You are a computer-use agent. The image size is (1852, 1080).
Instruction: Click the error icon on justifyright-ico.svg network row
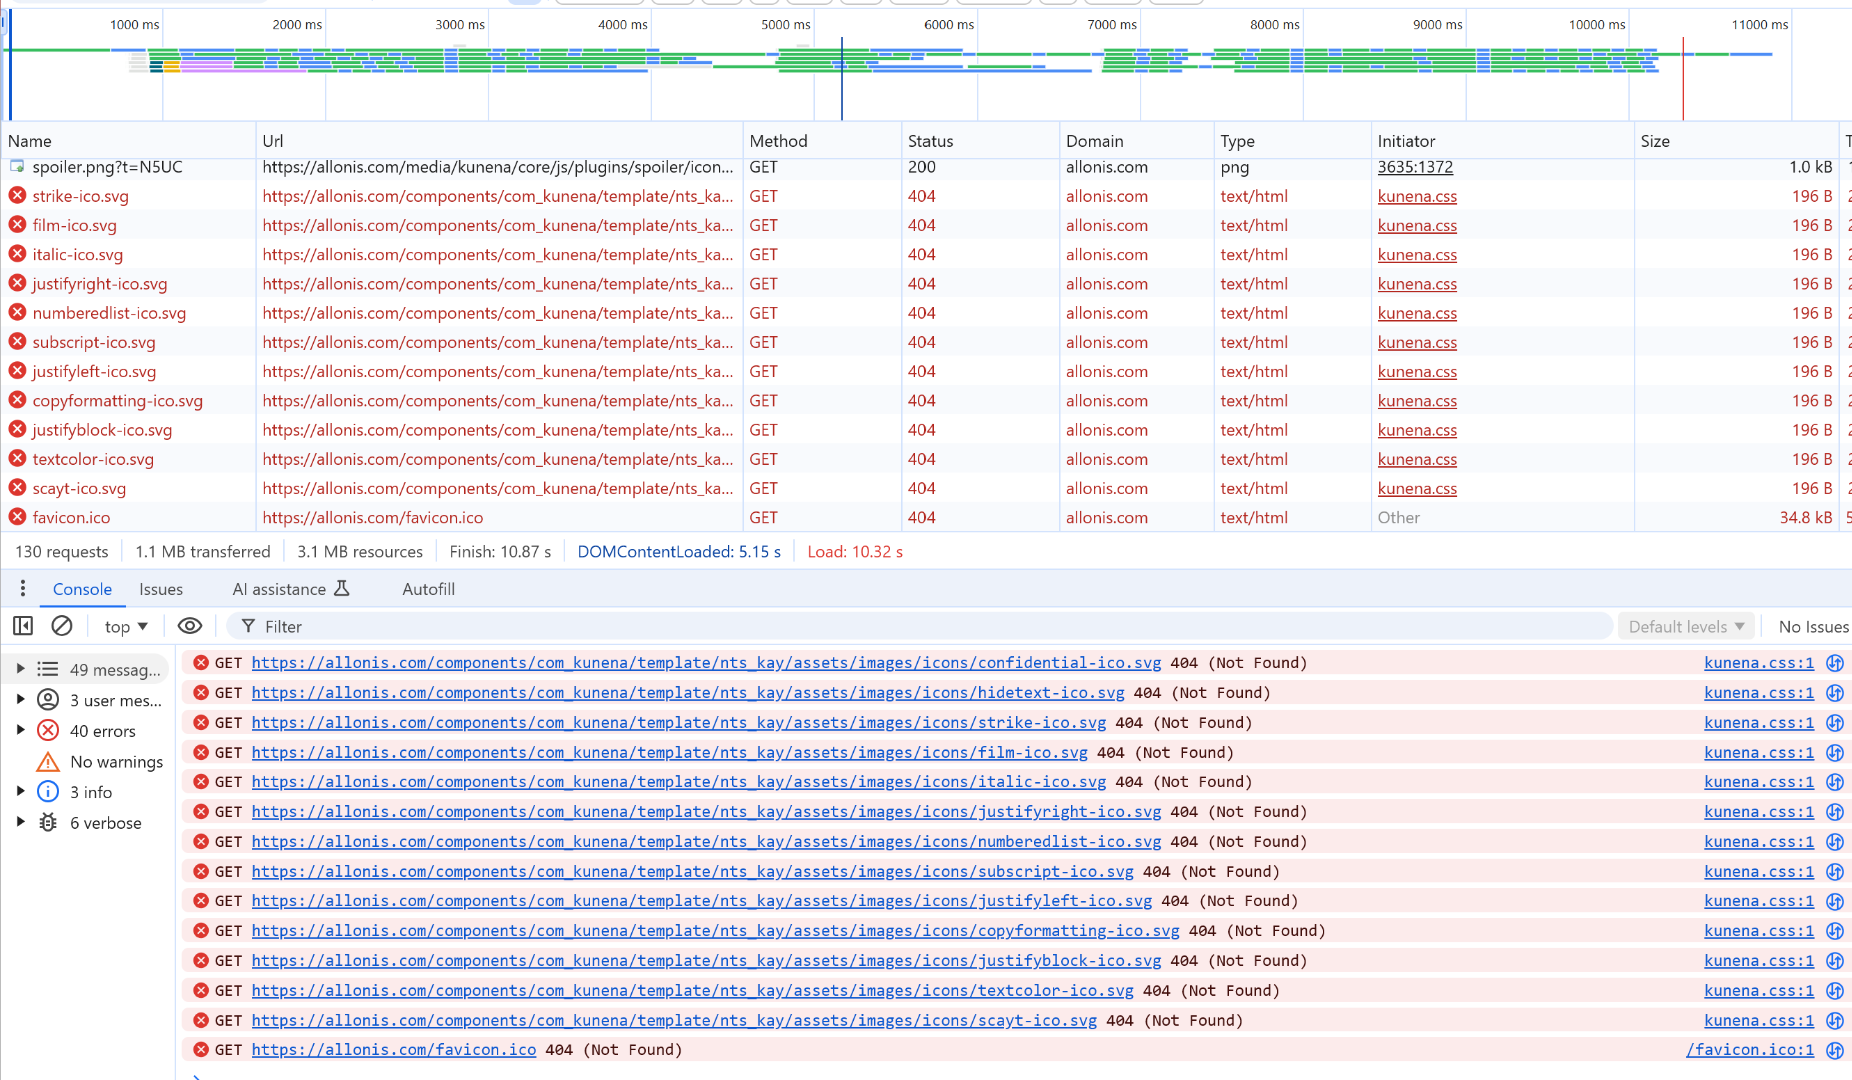pyautogui.click(x=17, y=284)
